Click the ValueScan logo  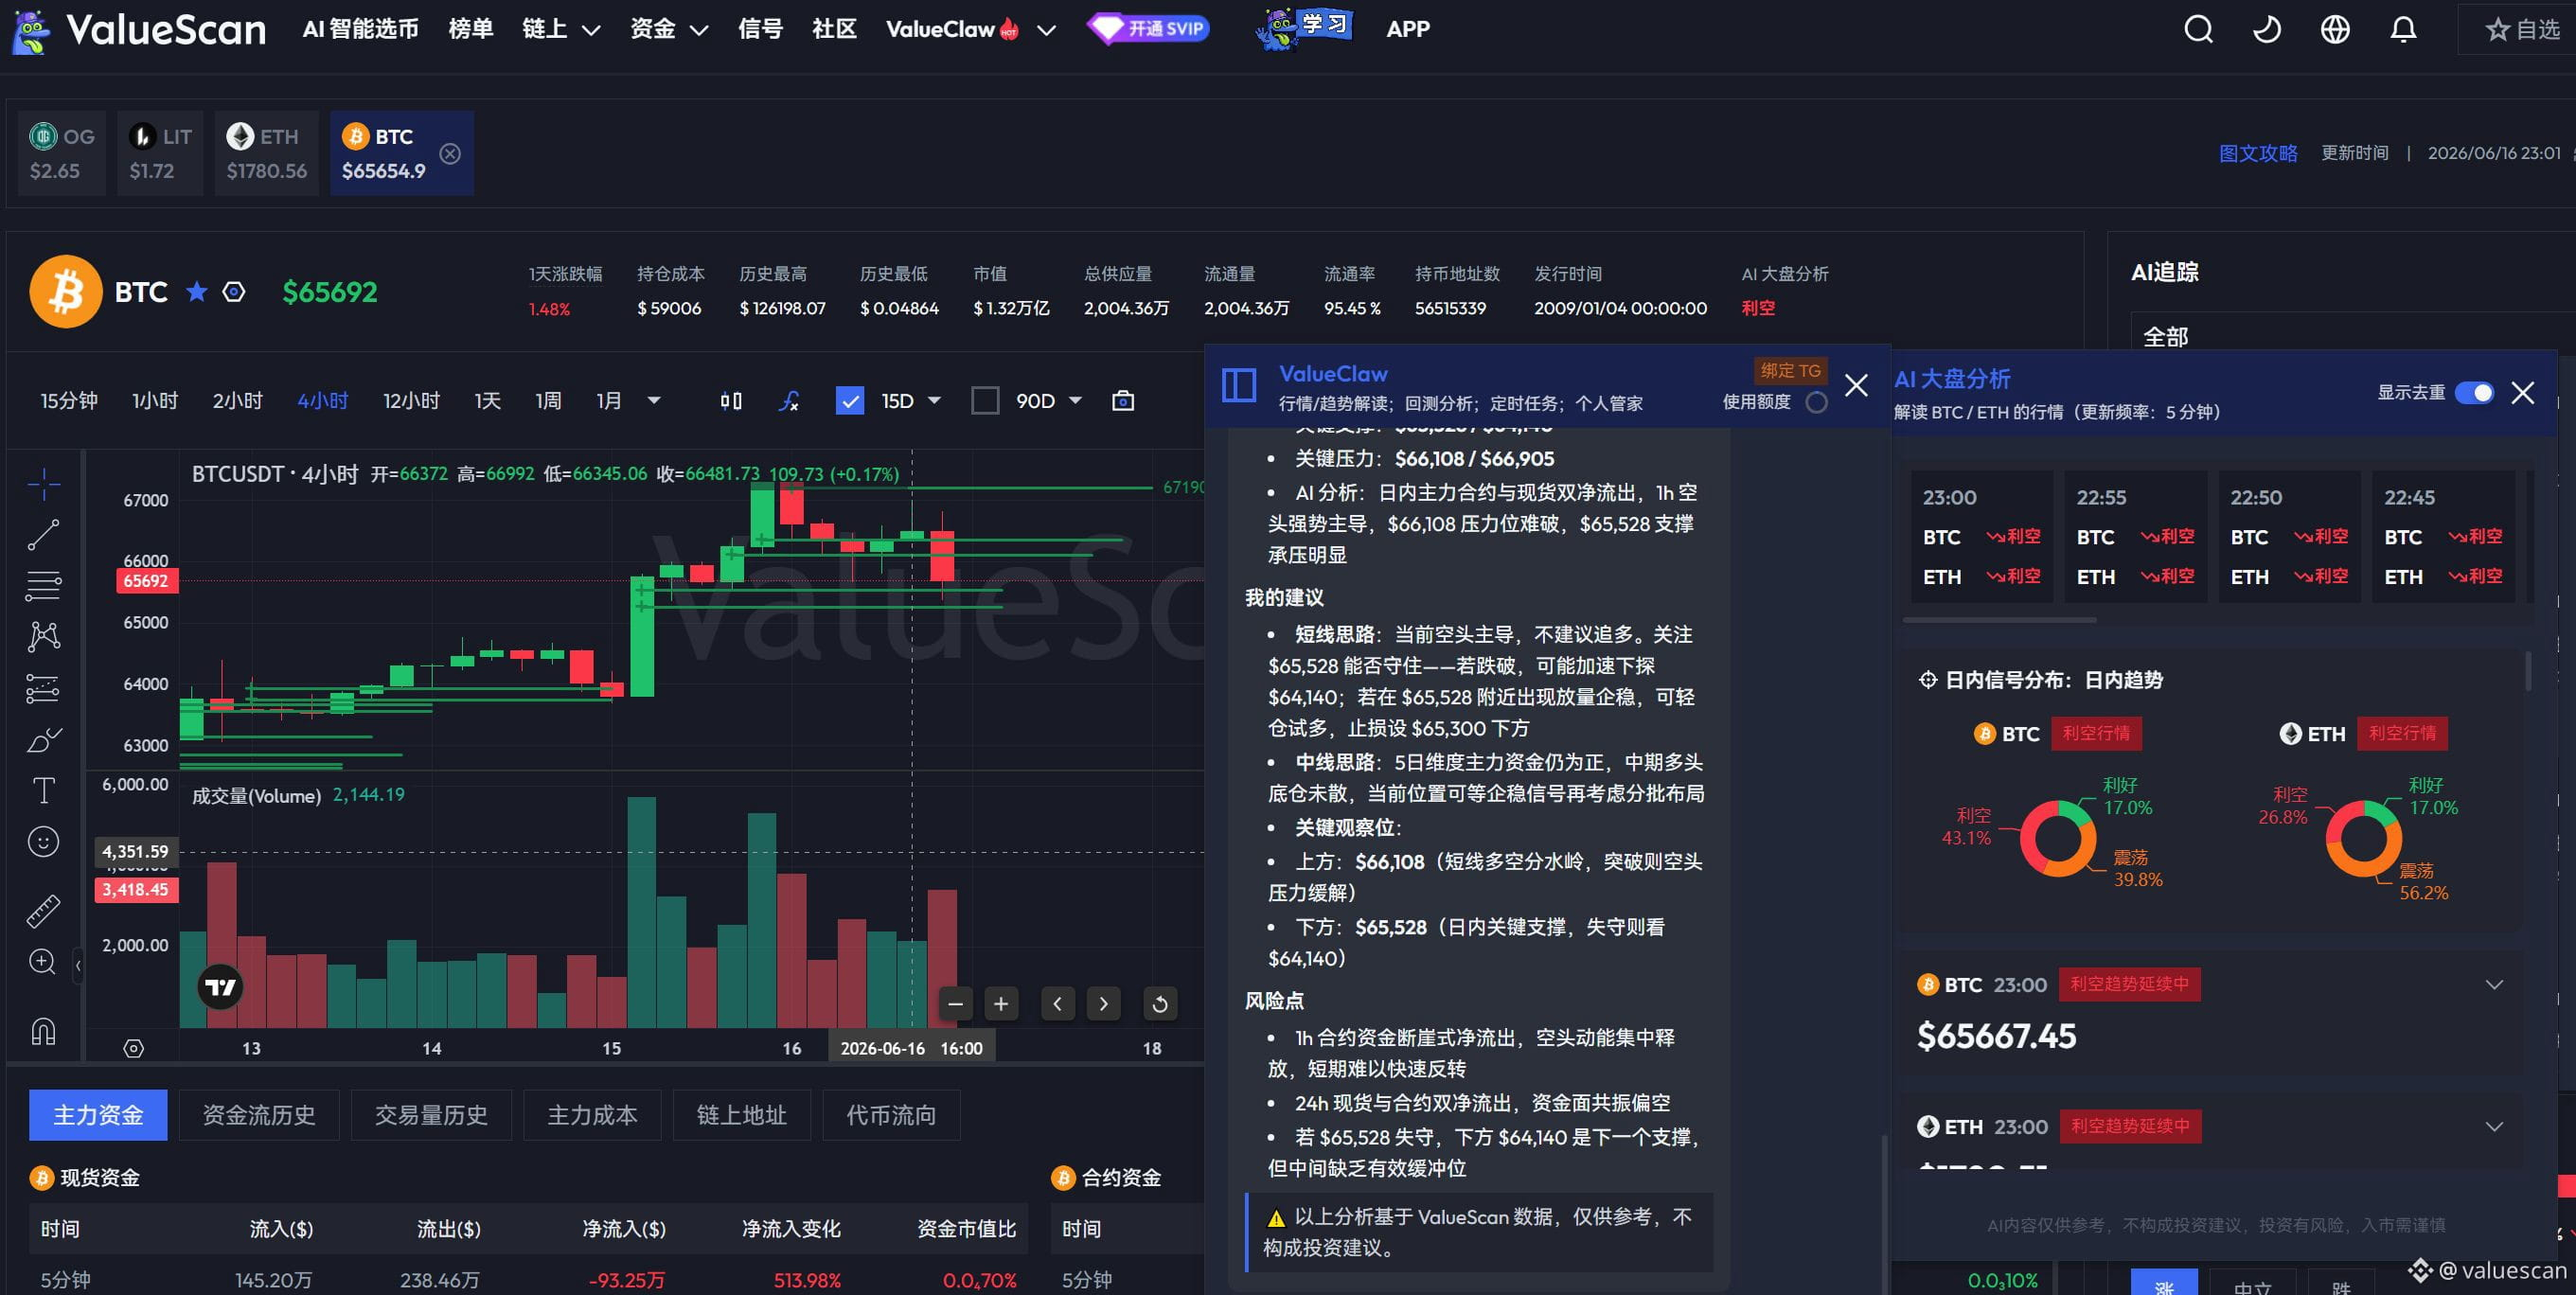point(140,30)
